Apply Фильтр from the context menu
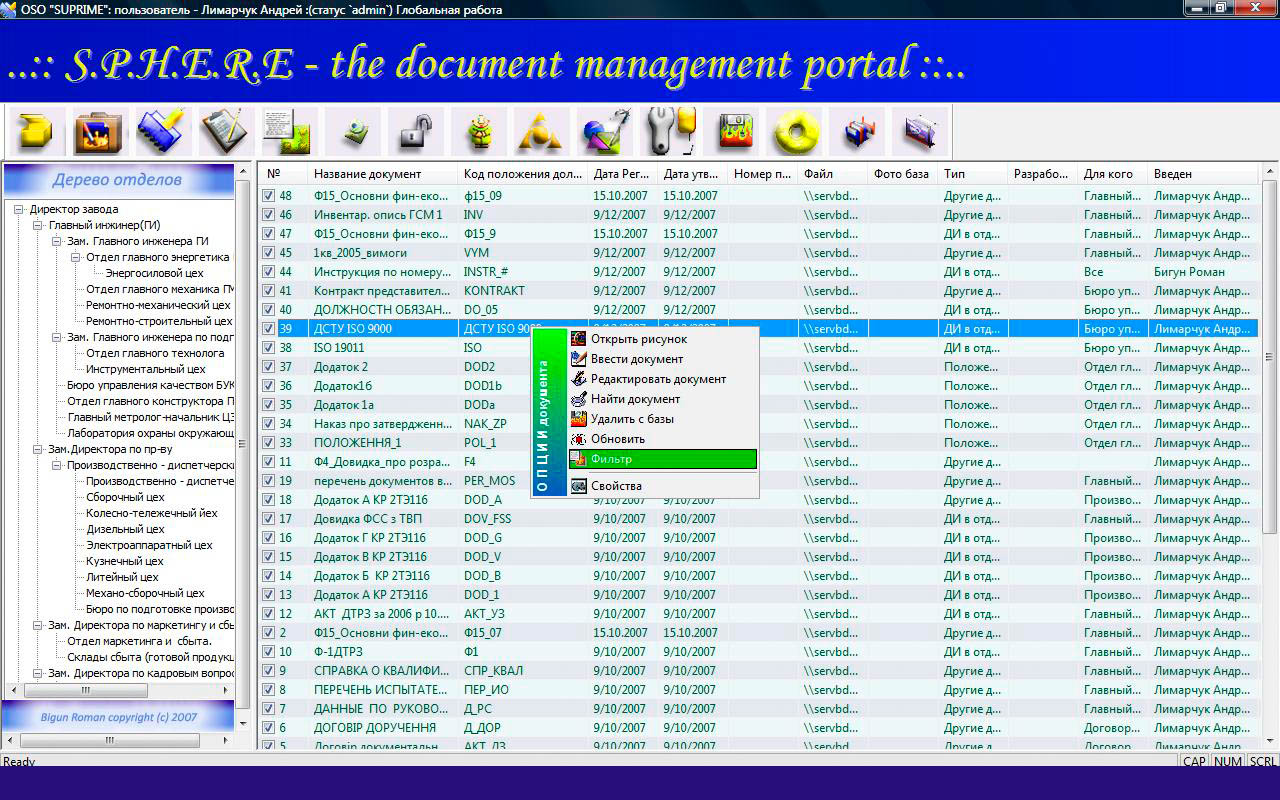The image size is (1280, 800). point(662,459)
